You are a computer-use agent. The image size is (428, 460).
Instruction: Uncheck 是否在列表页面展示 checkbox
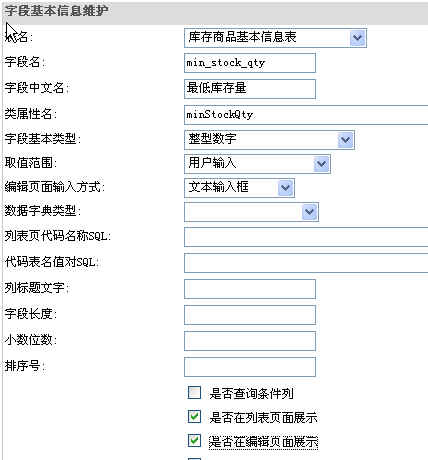194,417
